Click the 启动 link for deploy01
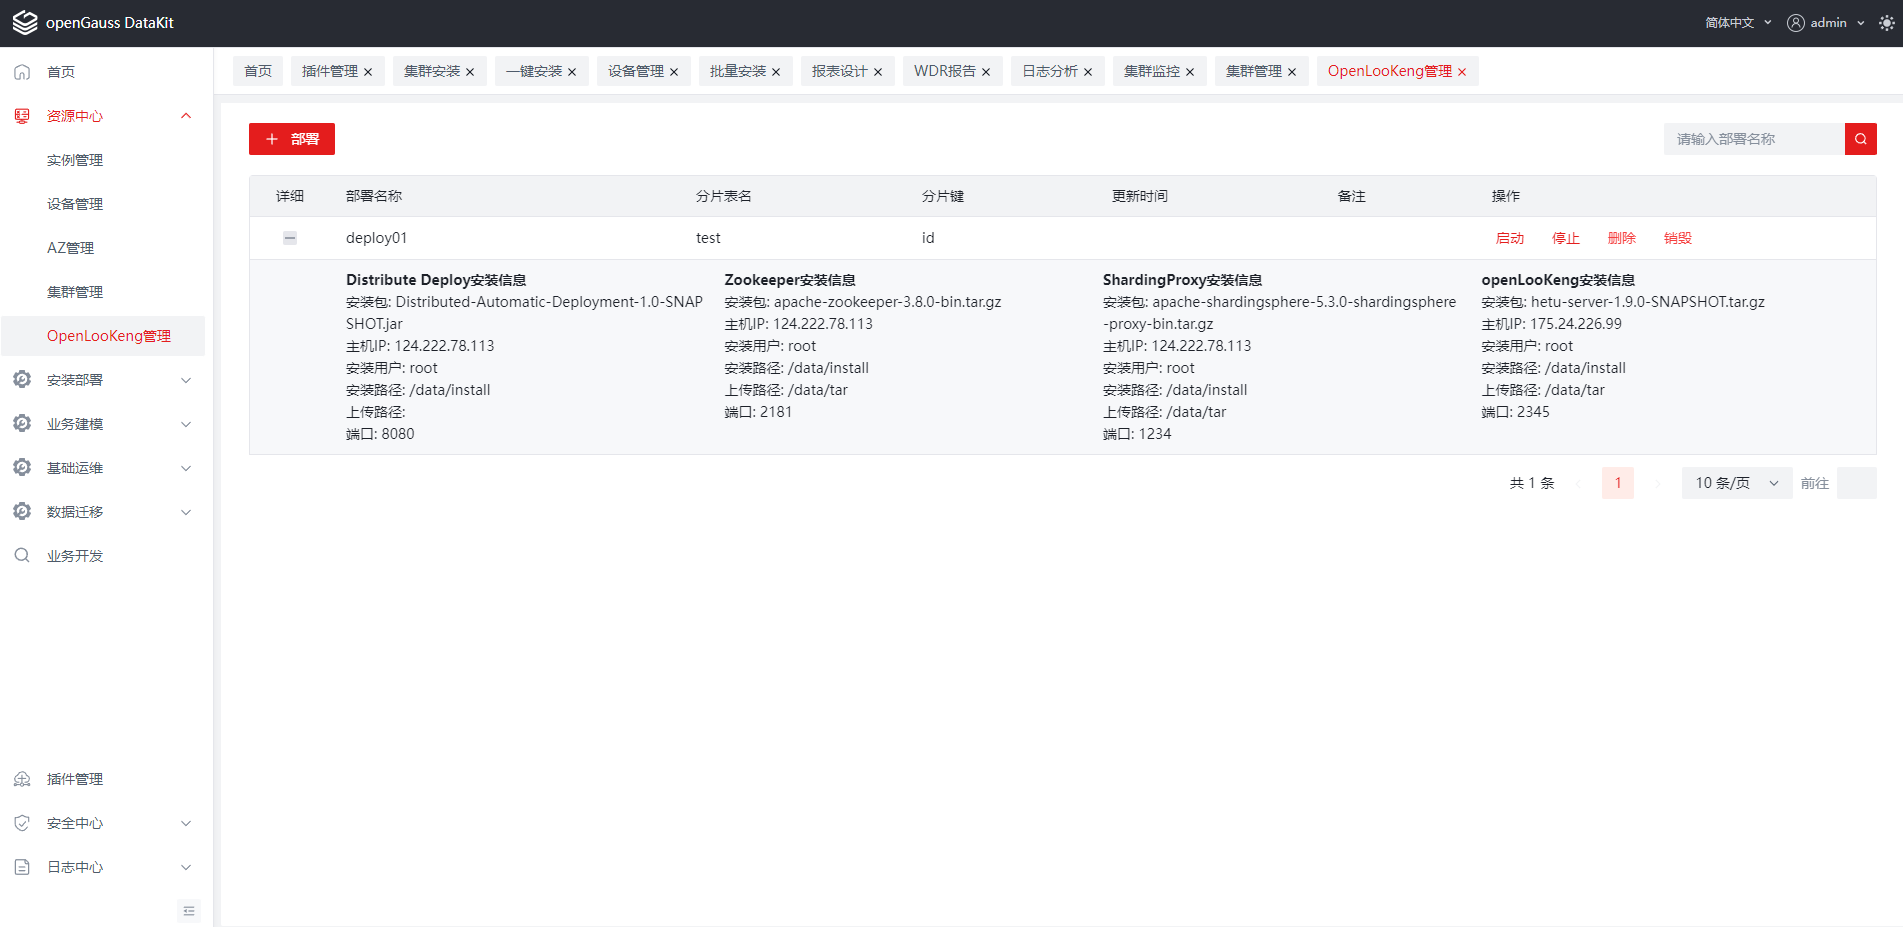 pos(1509,238)
